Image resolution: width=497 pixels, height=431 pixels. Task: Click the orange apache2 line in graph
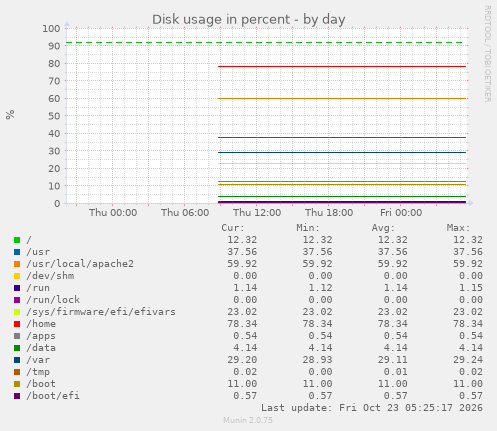342,98
